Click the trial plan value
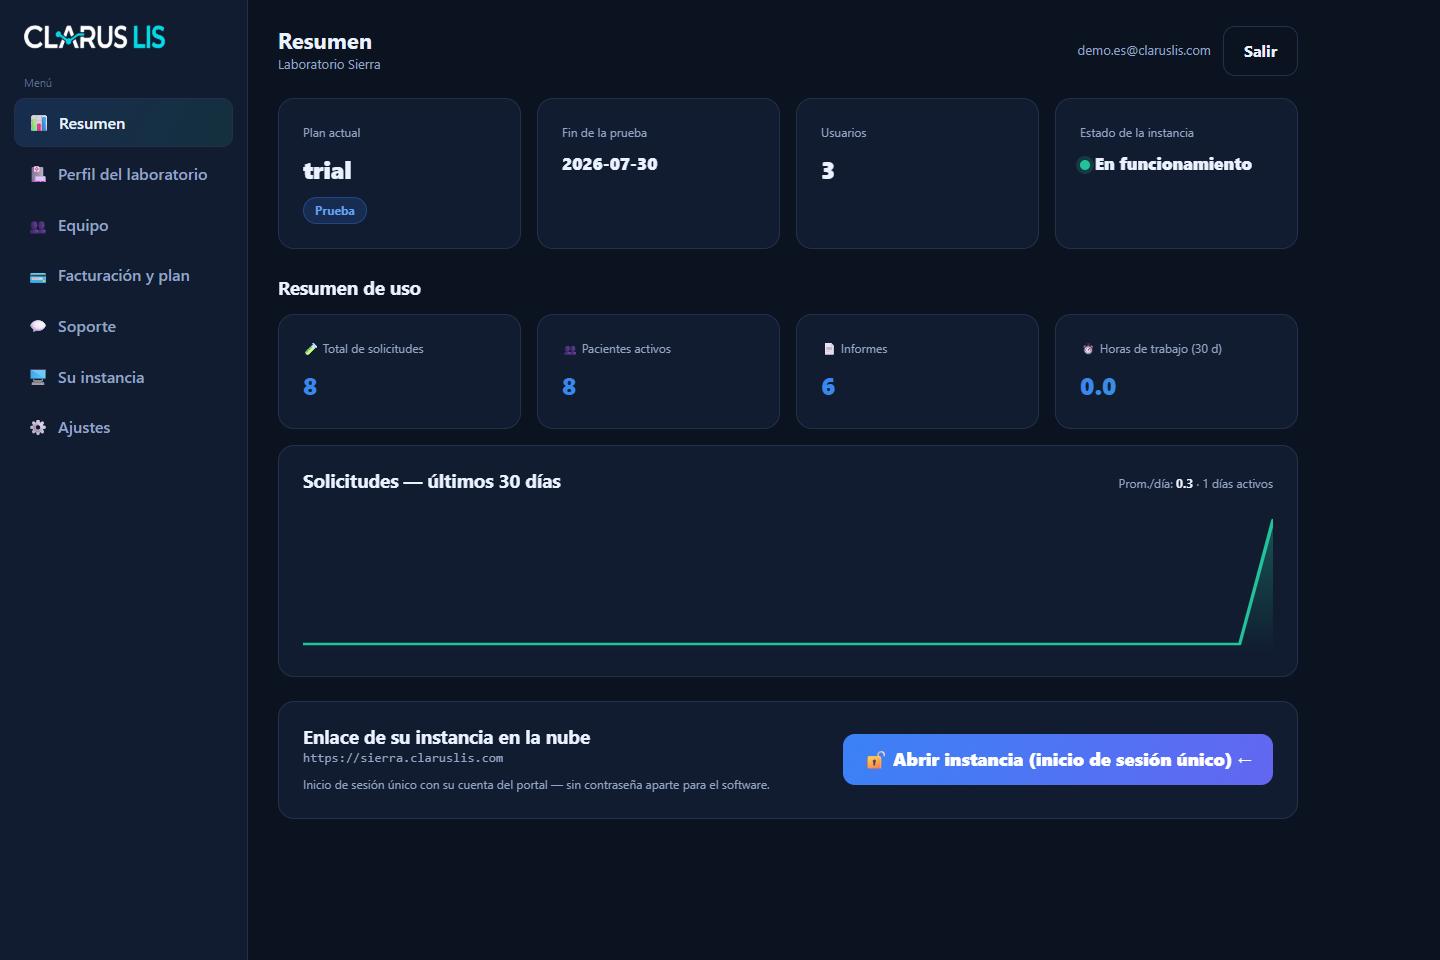 click(x=327, y=171)
